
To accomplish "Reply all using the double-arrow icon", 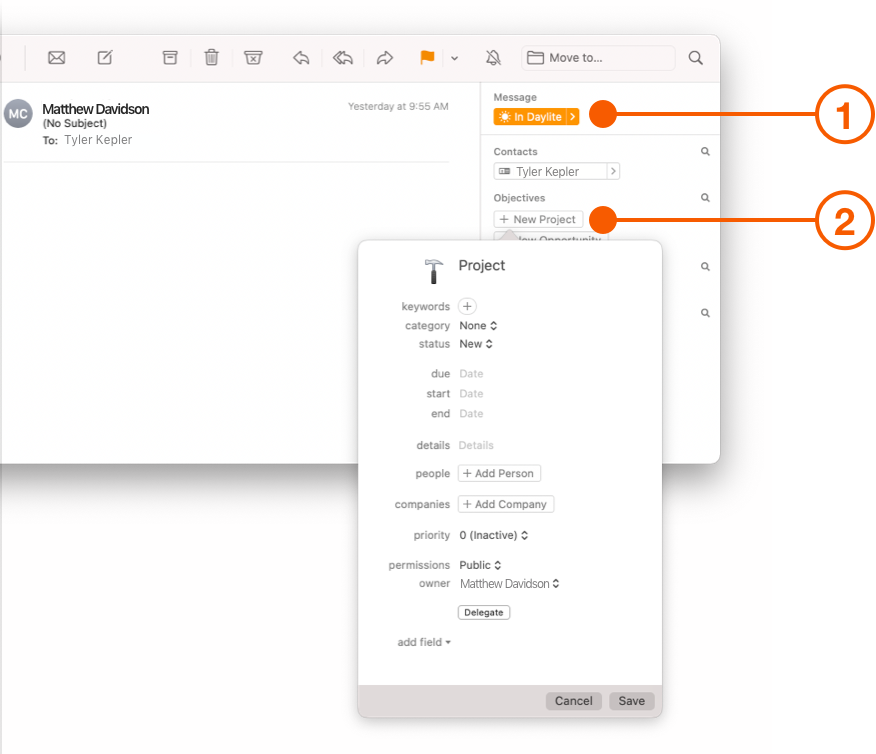I will pos(343,57).
